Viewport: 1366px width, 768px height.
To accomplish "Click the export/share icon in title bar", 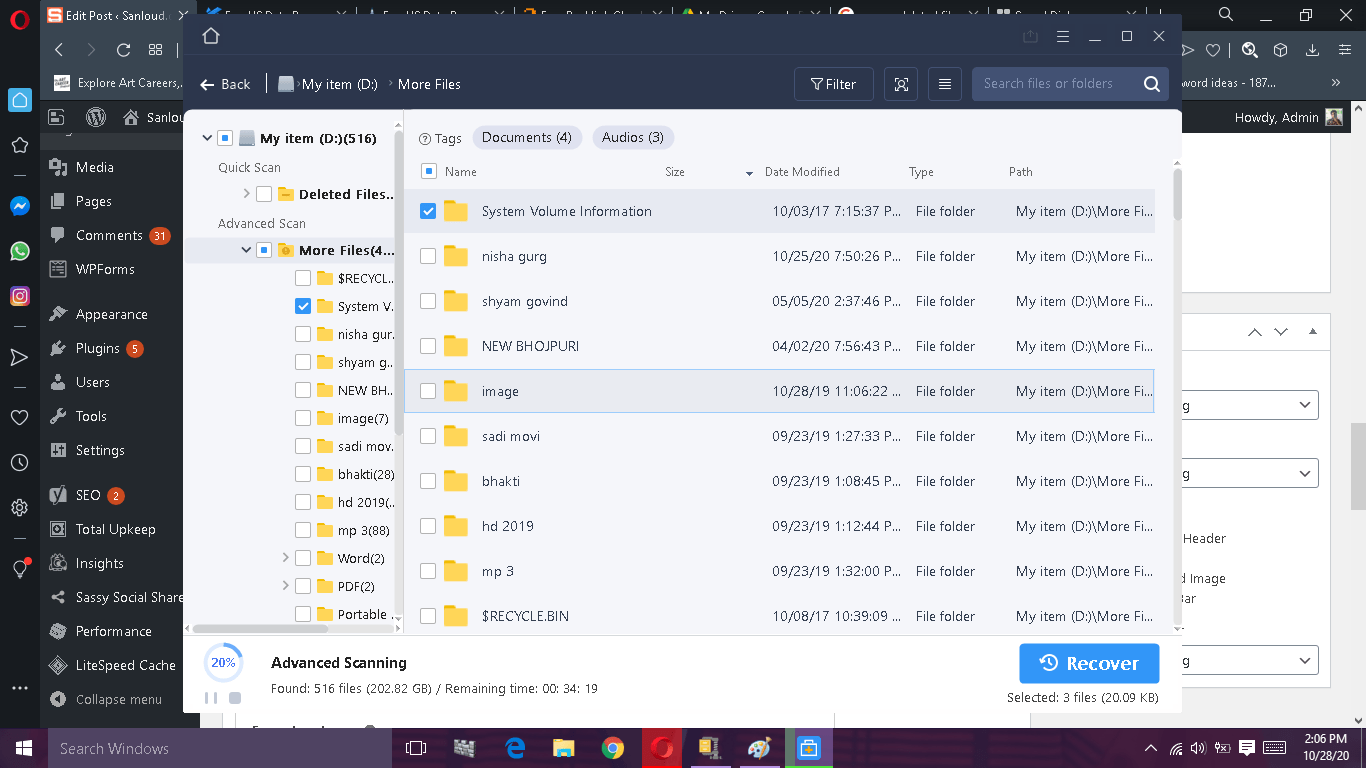I will [1030, 36].
